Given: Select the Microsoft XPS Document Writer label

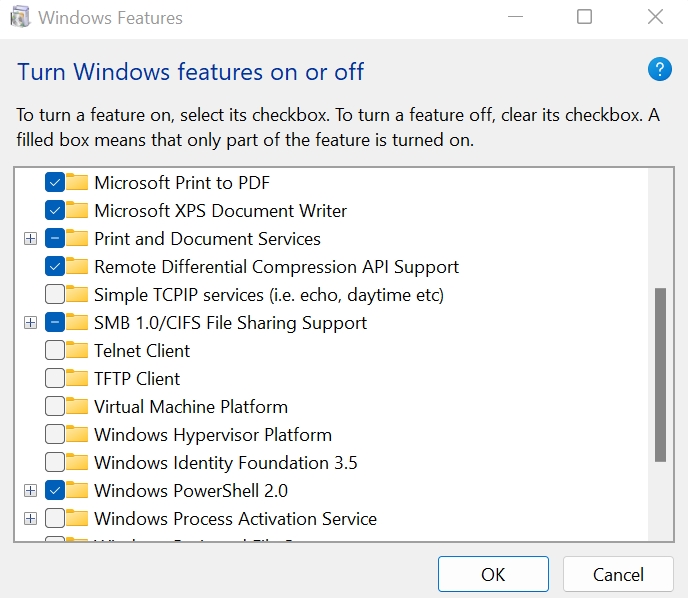Looking at the screenshot, I should pyautogui.click(x=221, y=211).
